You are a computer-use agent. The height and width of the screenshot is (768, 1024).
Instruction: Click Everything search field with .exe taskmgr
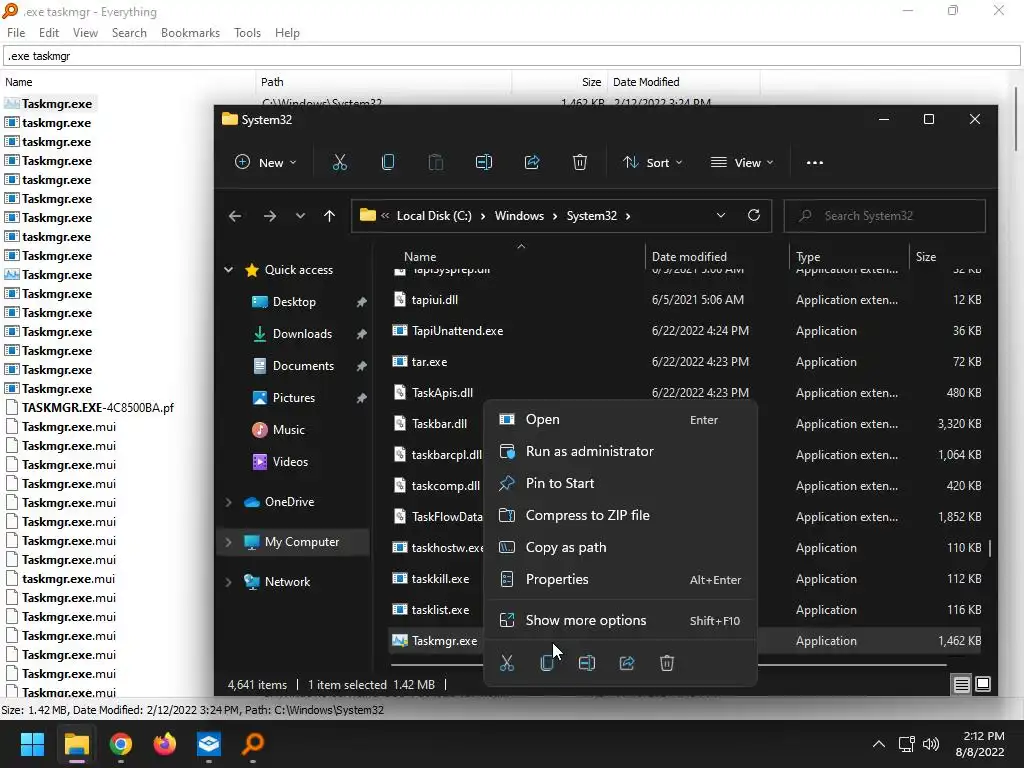tap(511, 56)
